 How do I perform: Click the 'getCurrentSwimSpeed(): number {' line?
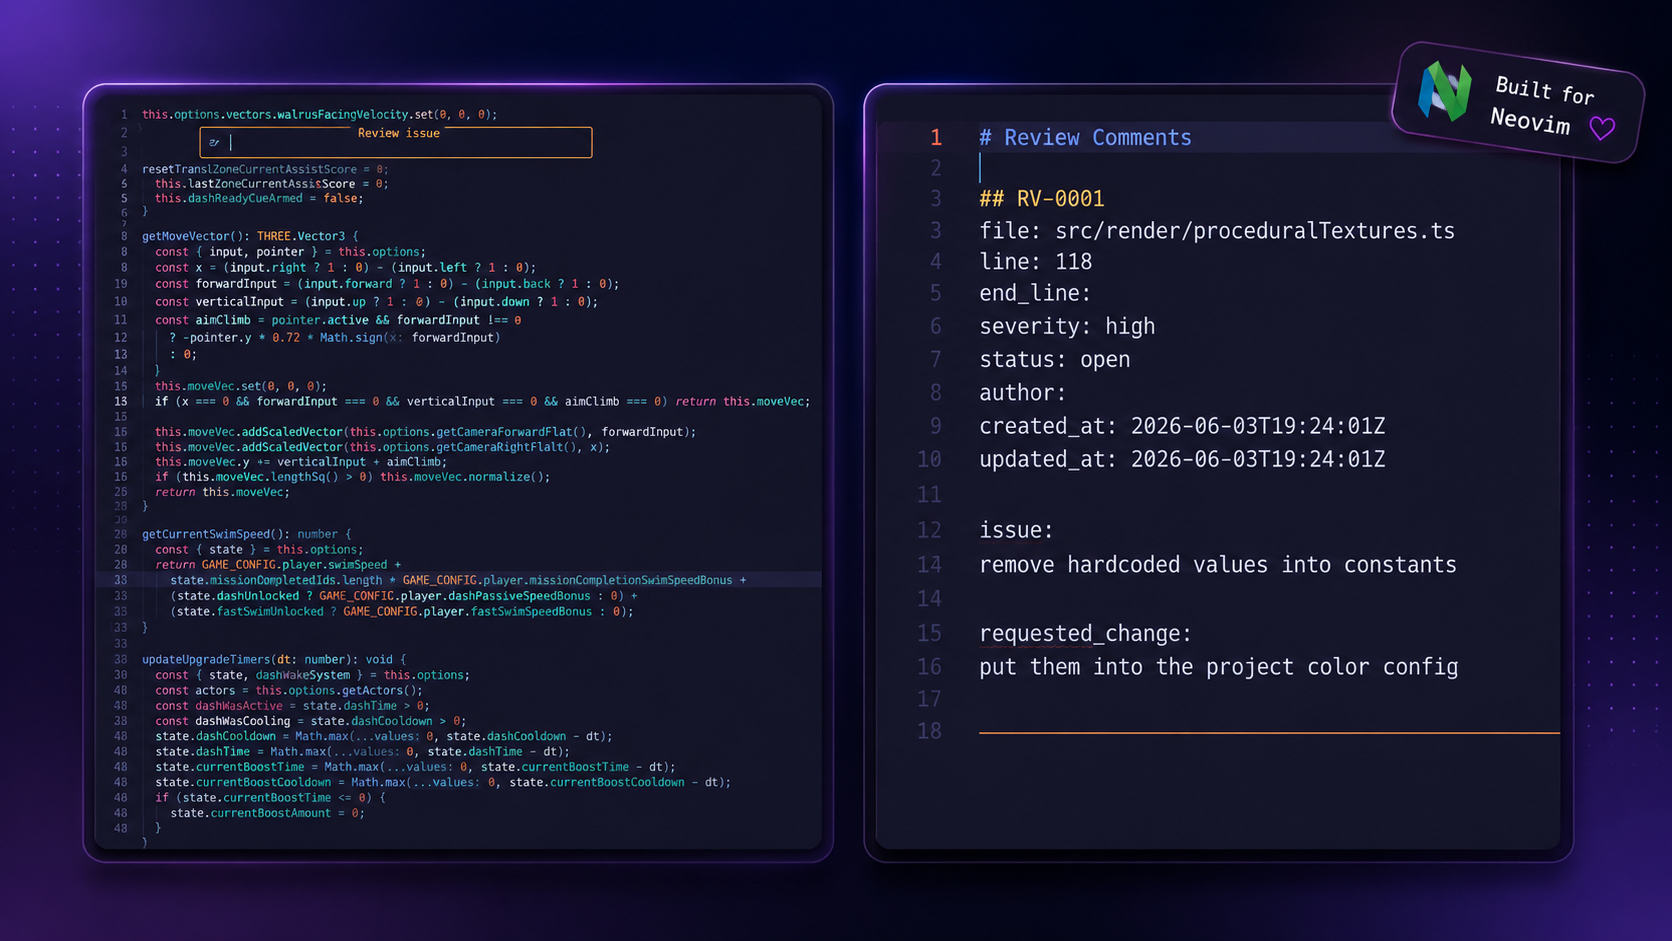247,535
